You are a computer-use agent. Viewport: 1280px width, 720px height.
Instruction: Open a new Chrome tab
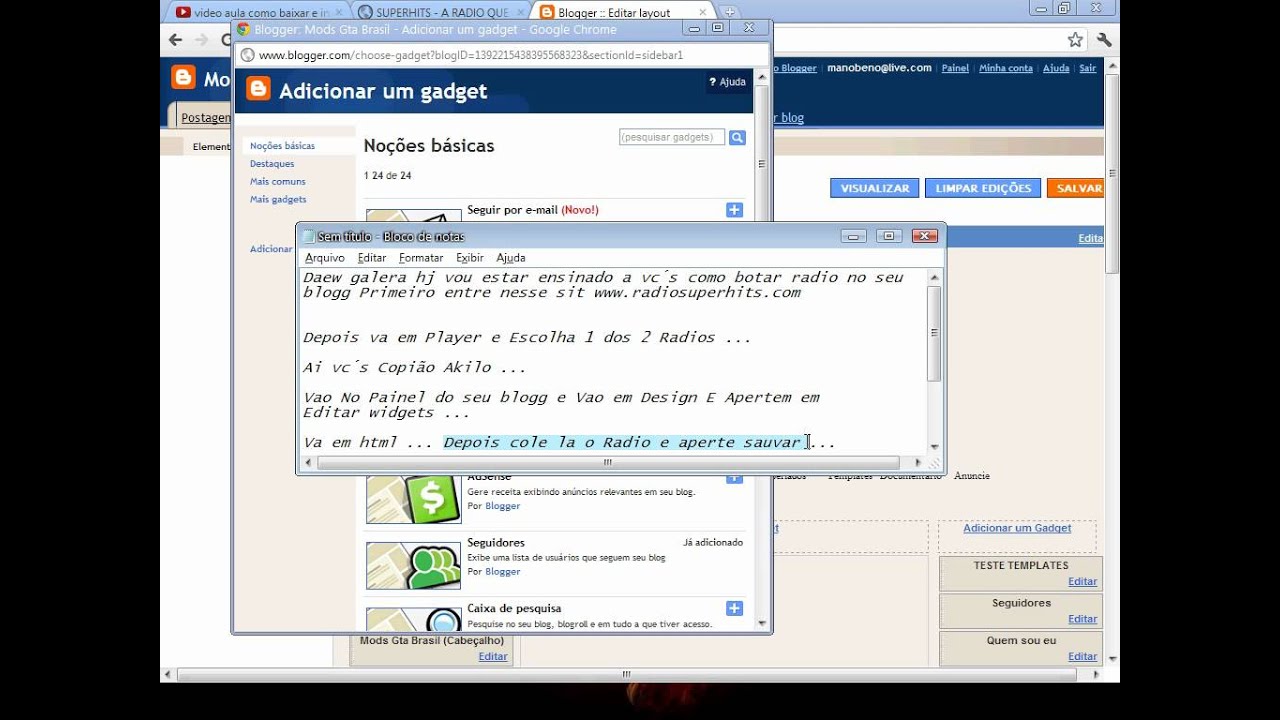tap(730, 12)
